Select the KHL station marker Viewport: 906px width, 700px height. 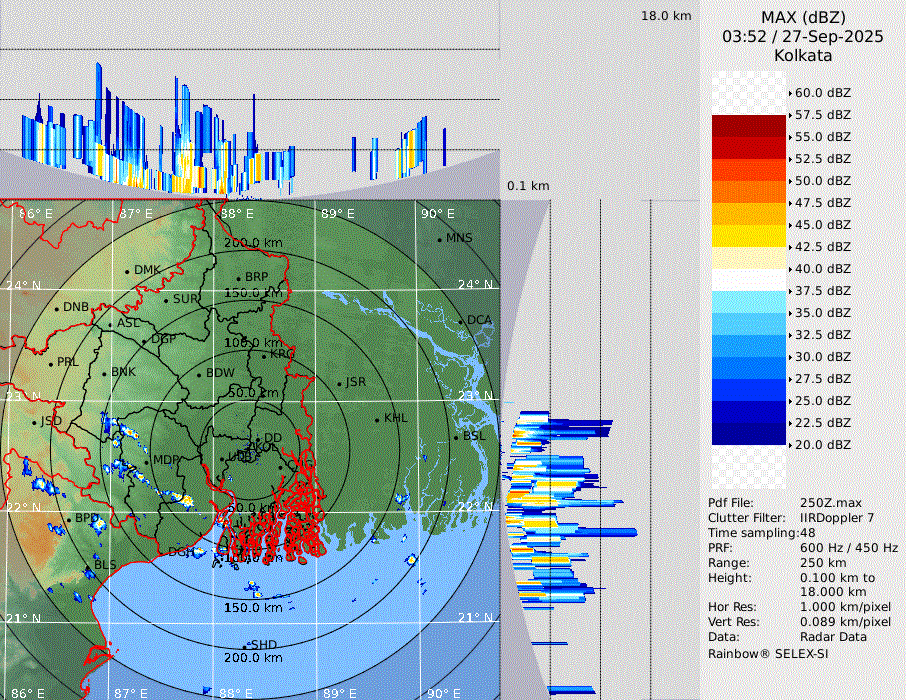coord(377,419)
